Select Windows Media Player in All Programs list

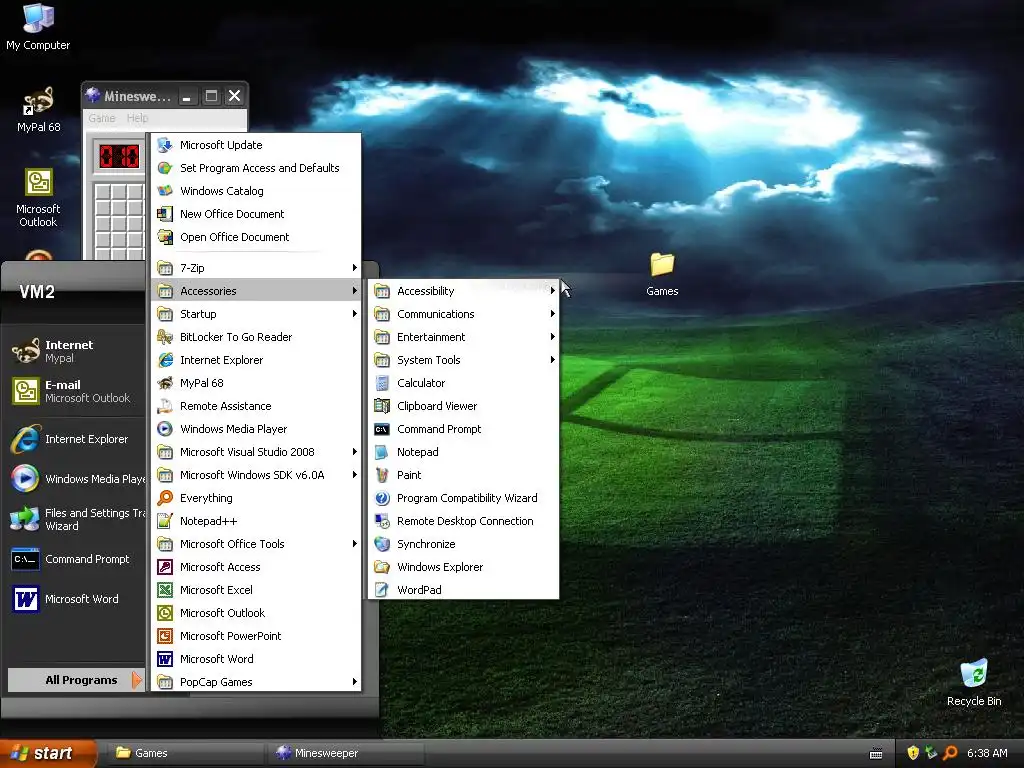click(x=256, y=429)
